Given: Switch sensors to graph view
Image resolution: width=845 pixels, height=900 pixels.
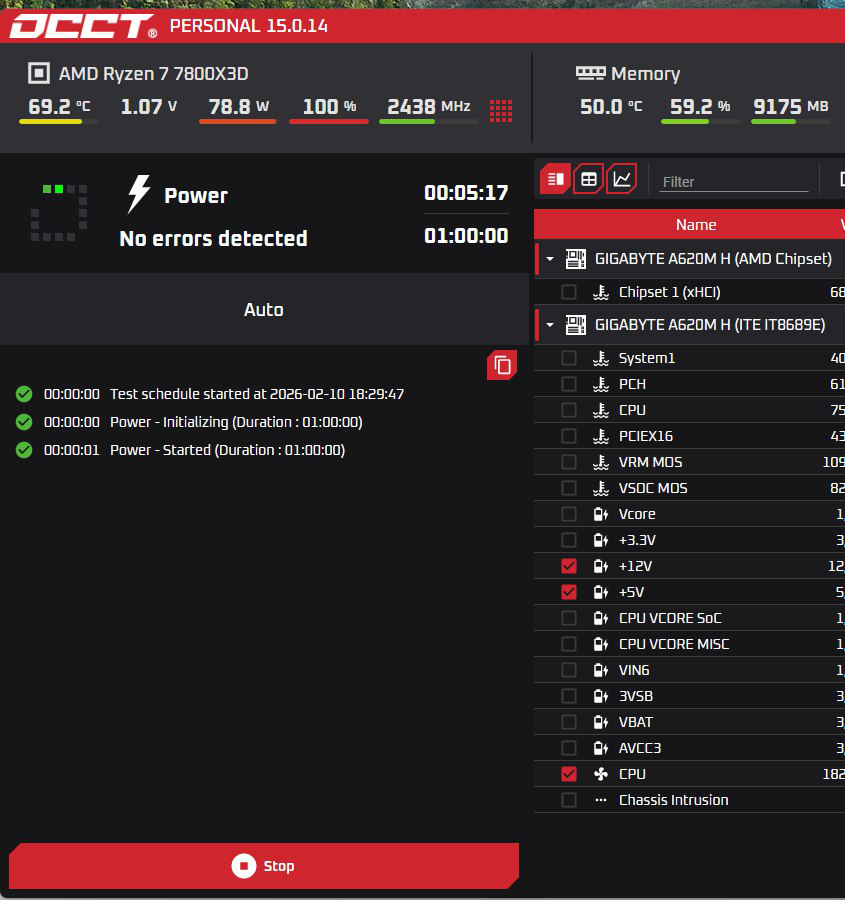Looking at the screenshot, I should pos(621,179).
